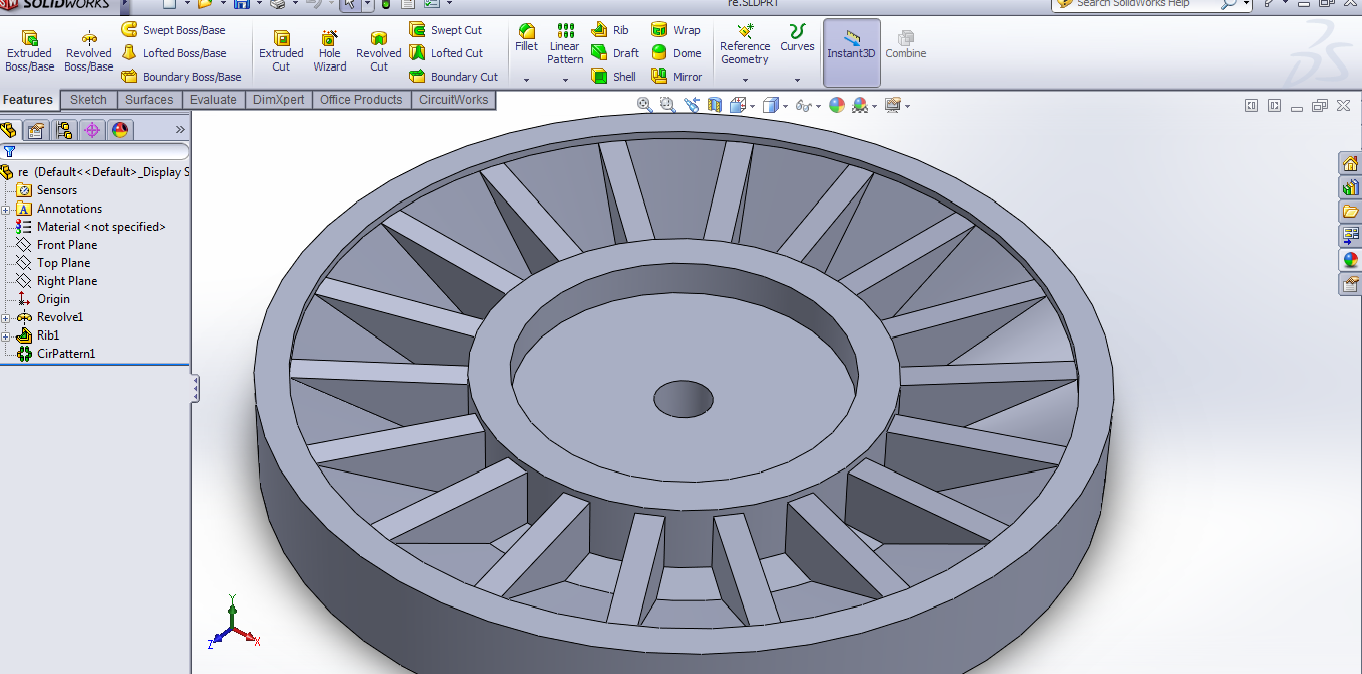
Task: Expand the Rib1 feature node
Action: coord(6,336)
